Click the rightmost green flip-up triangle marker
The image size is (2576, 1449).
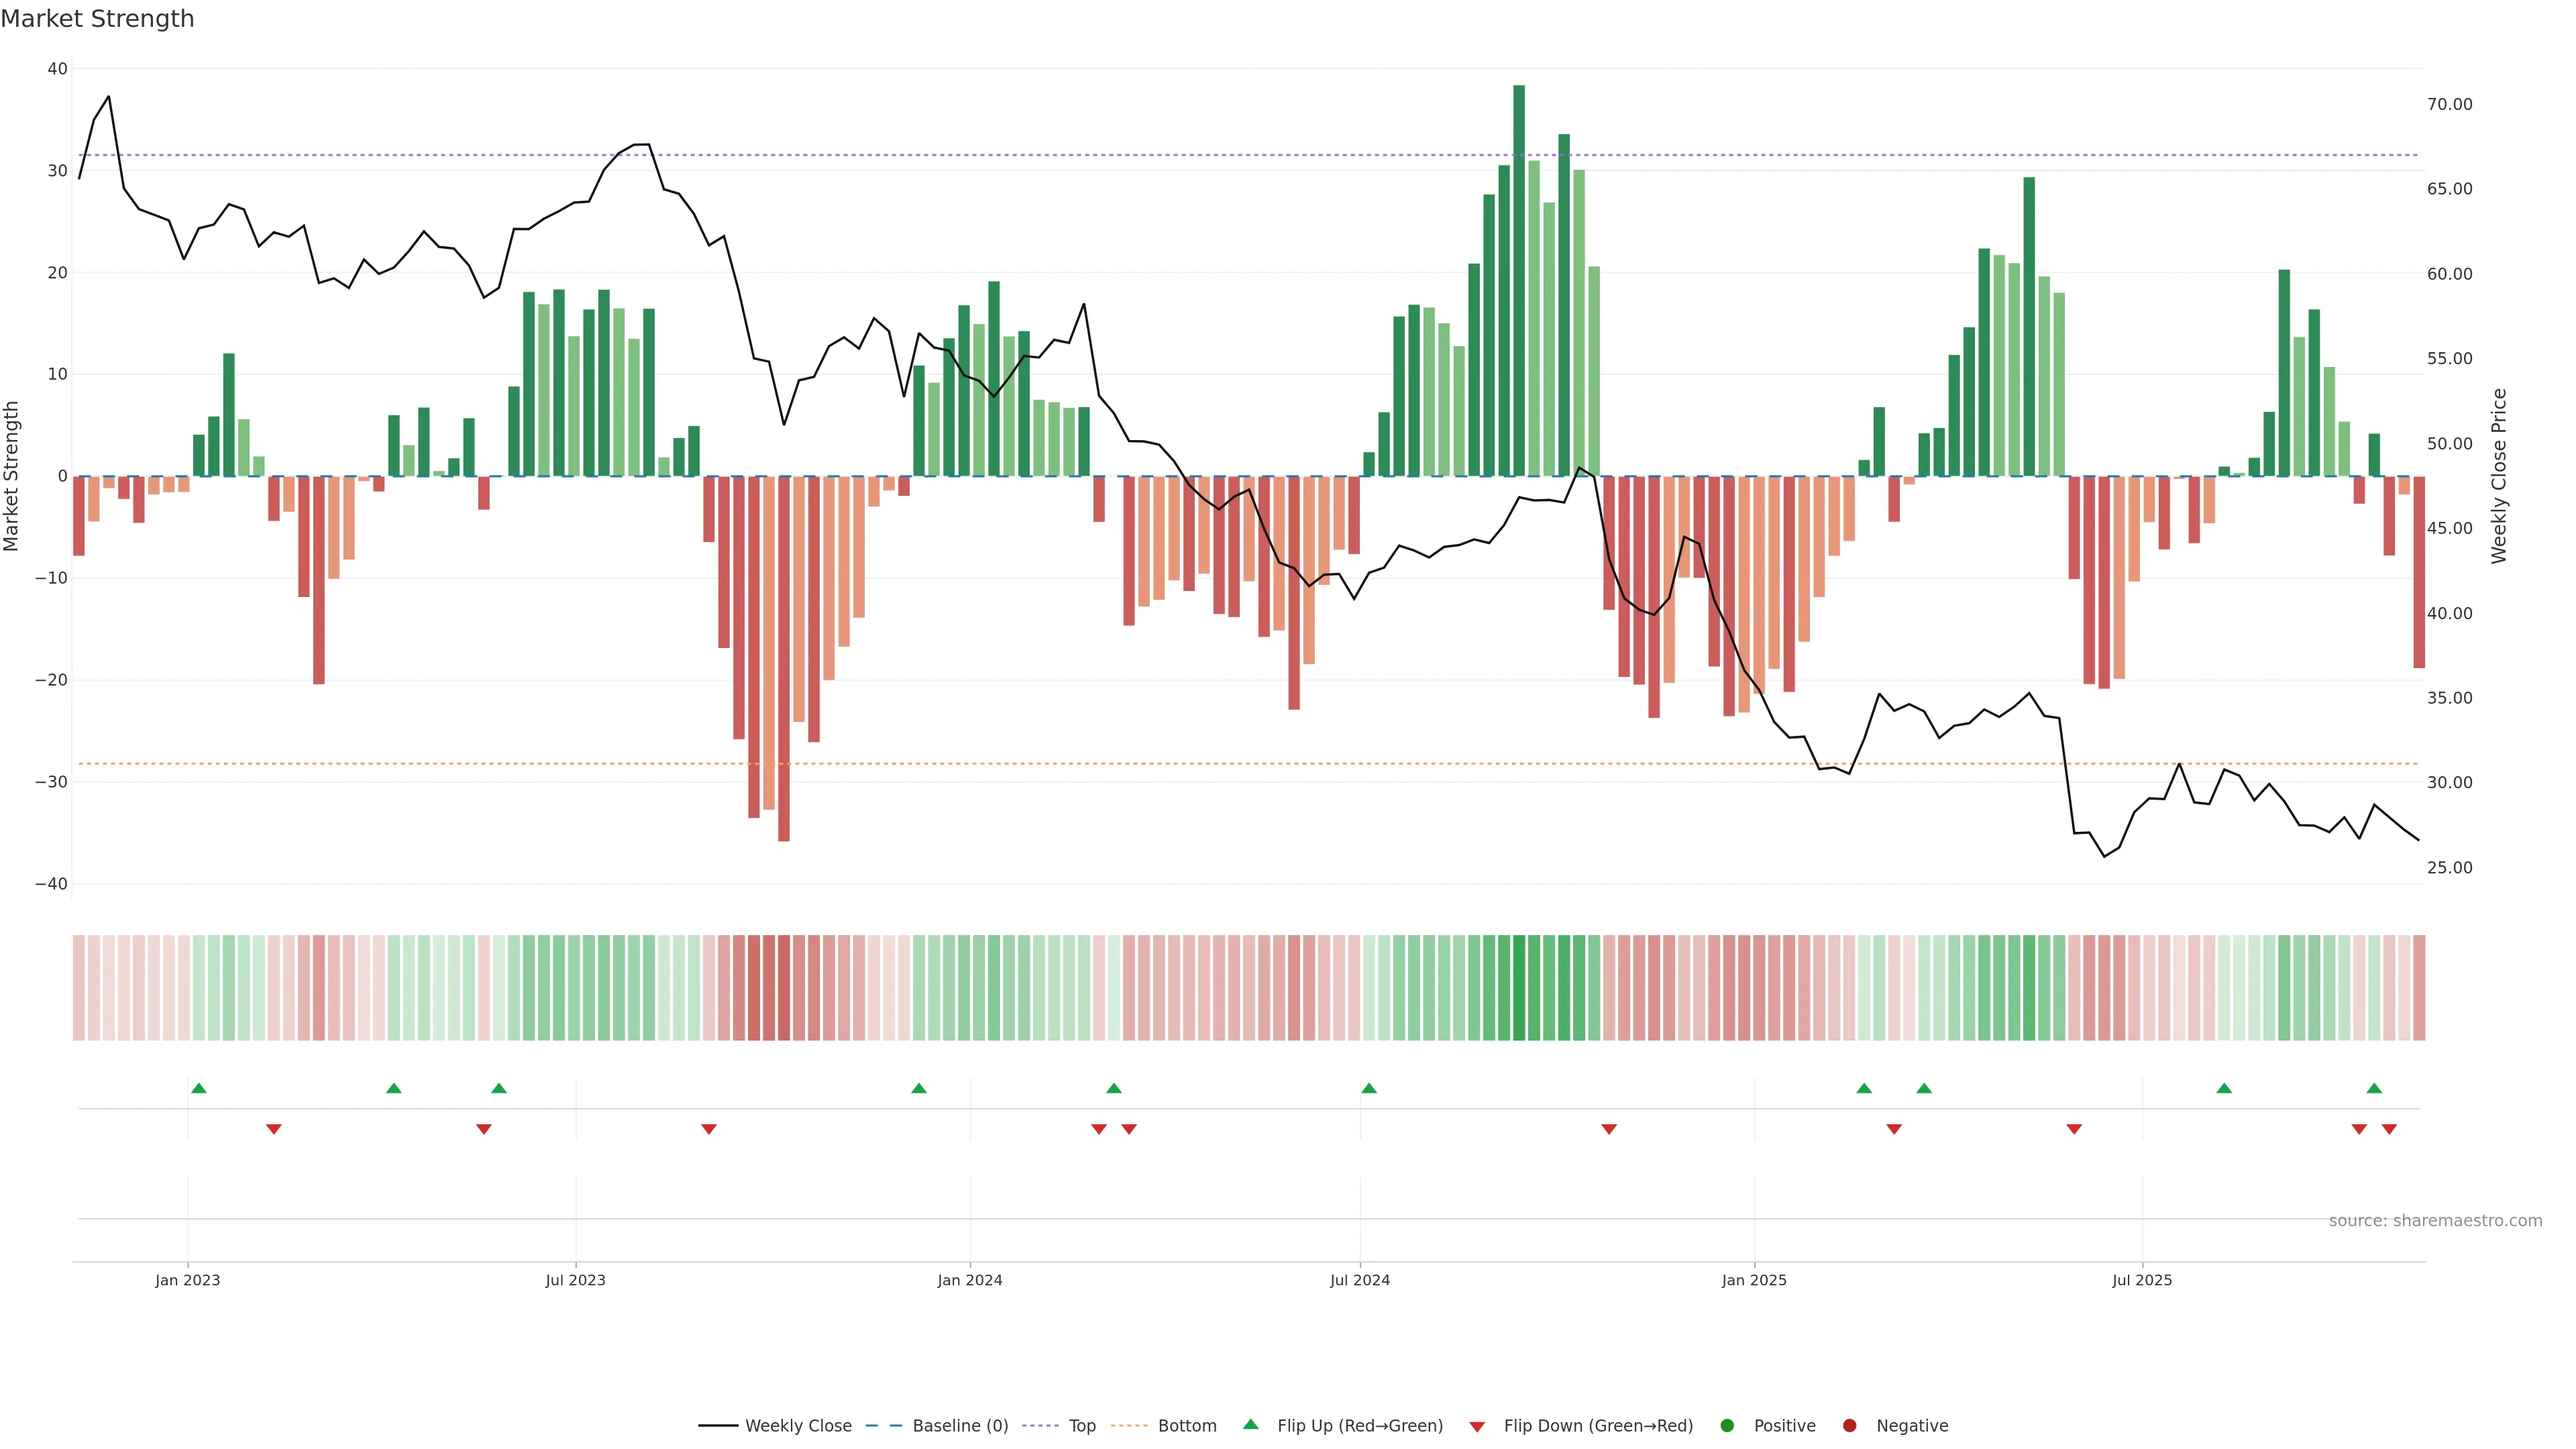pos(2374,1088)
